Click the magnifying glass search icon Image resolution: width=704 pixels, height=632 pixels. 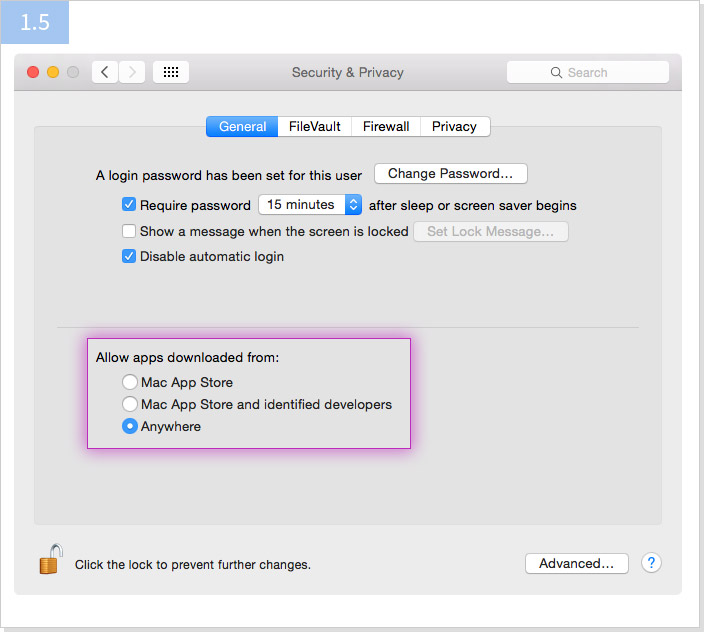(x=556, y=72)
